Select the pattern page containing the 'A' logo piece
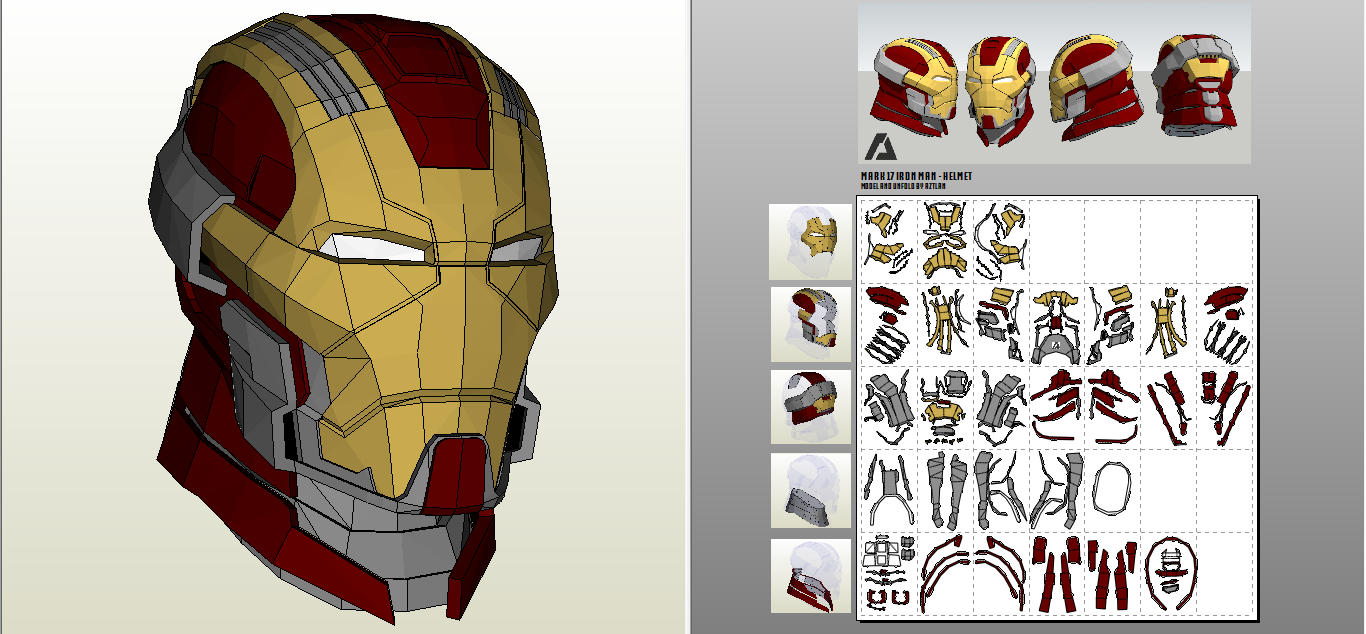The image size is (1366, 634). [x=1057, y=324]
